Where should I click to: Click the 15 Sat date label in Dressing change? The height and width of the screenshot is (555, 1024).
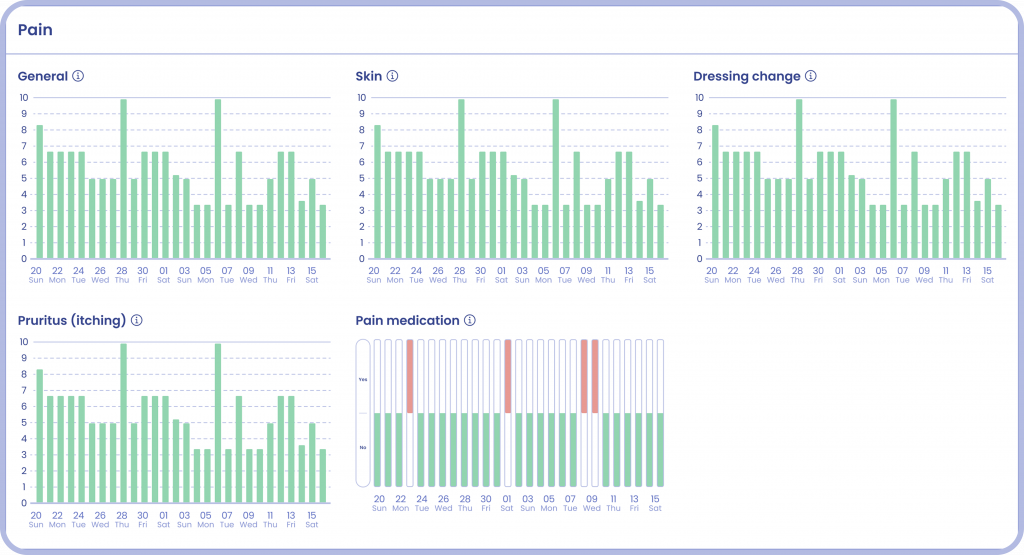click(x=988, y=274)
